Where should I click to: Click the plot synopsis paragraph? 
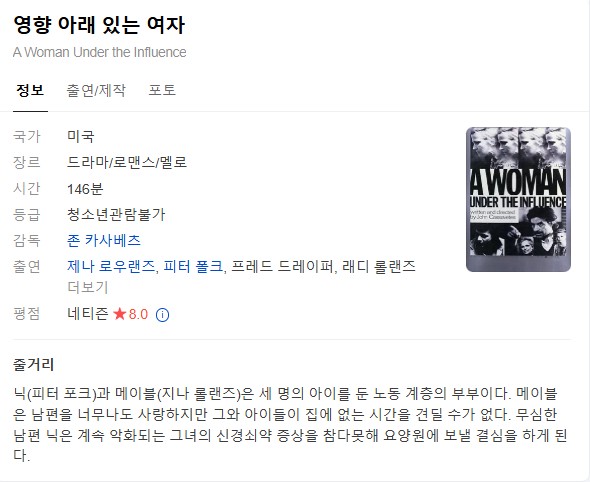290,424
